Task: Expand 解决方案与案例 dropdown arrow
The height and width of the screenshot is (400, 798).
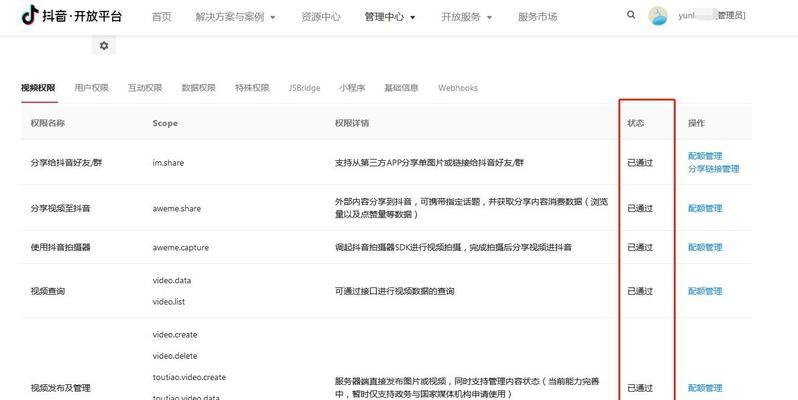Action: click(273, 17)
